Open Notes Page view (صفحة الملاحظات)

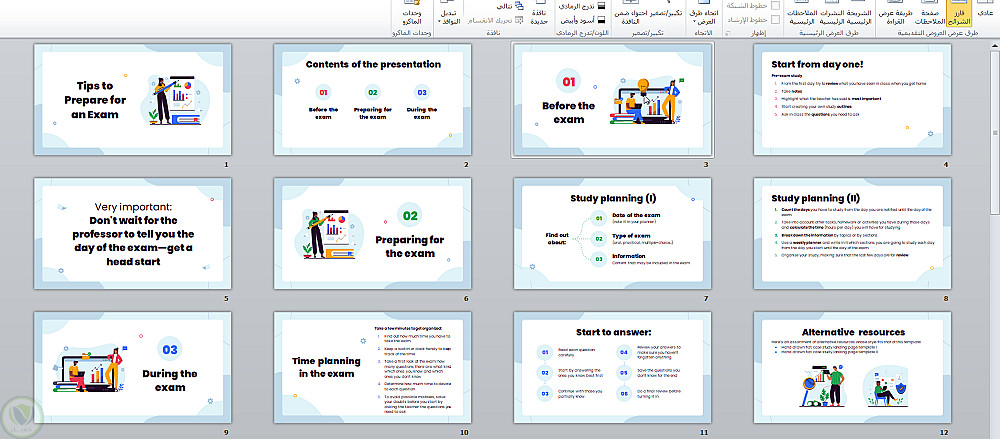pyautogui.click(x=932, y=13)
